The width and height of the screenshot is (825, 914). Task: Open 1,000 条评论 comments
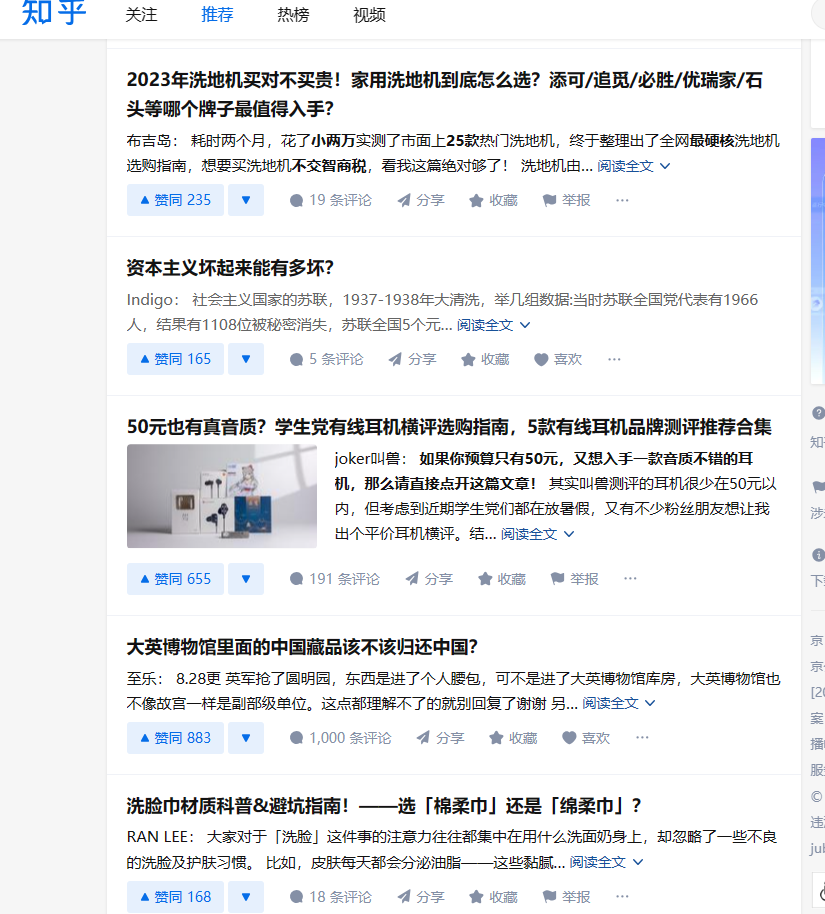pos(340,738)
